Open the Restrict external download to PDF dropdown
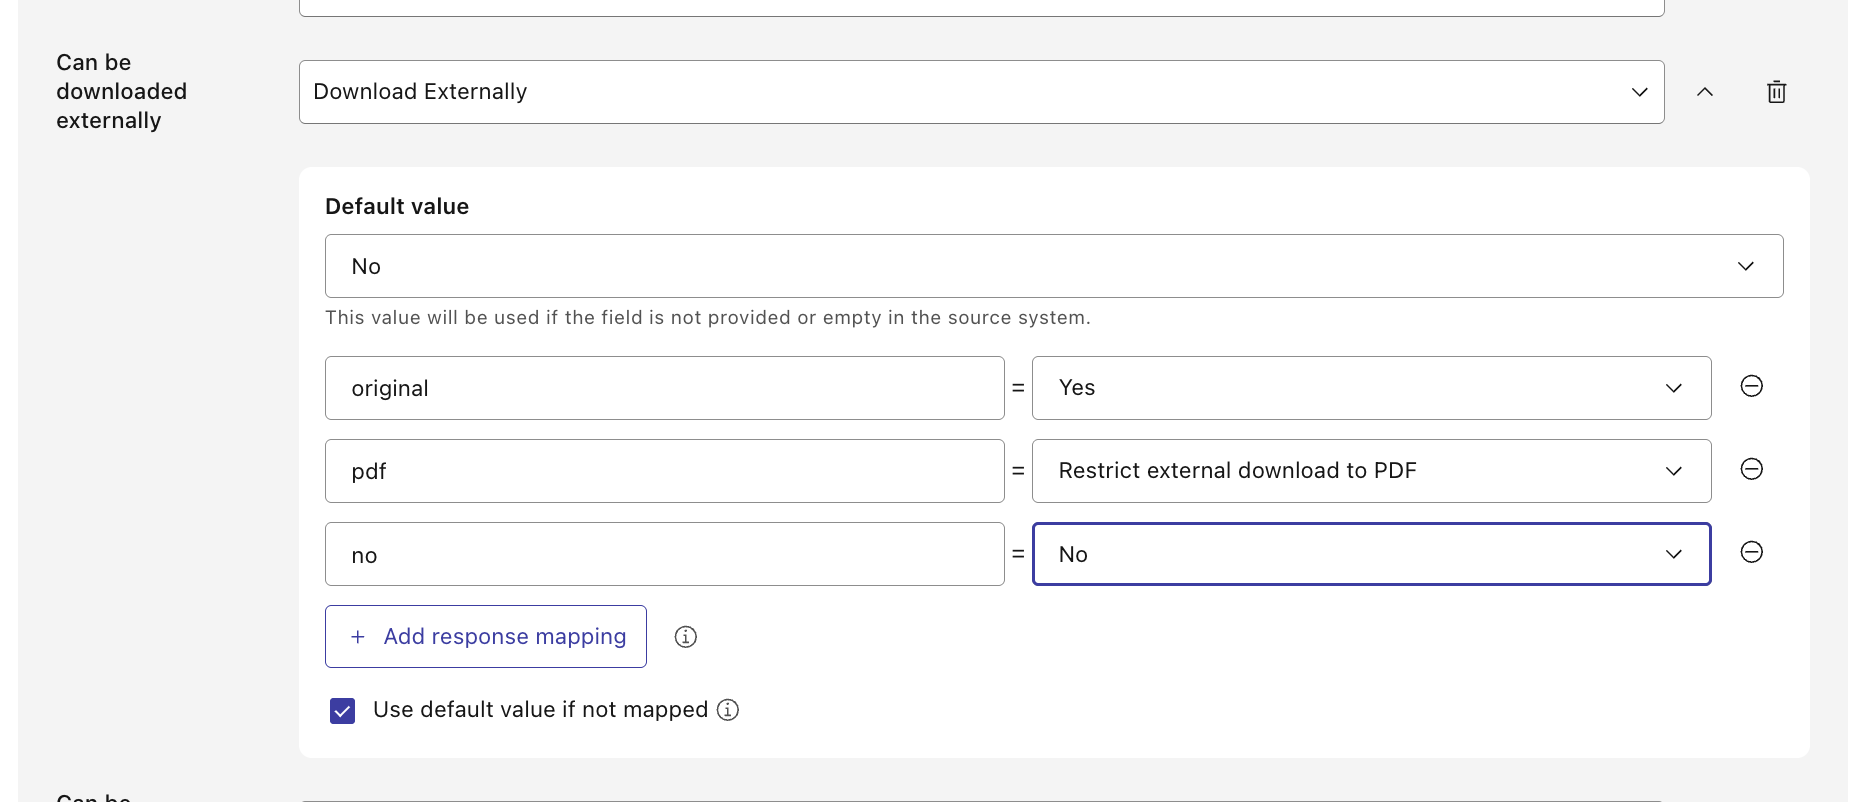Image resolution: width=1872 pixels, height=802 pixels. point(1370,471)
